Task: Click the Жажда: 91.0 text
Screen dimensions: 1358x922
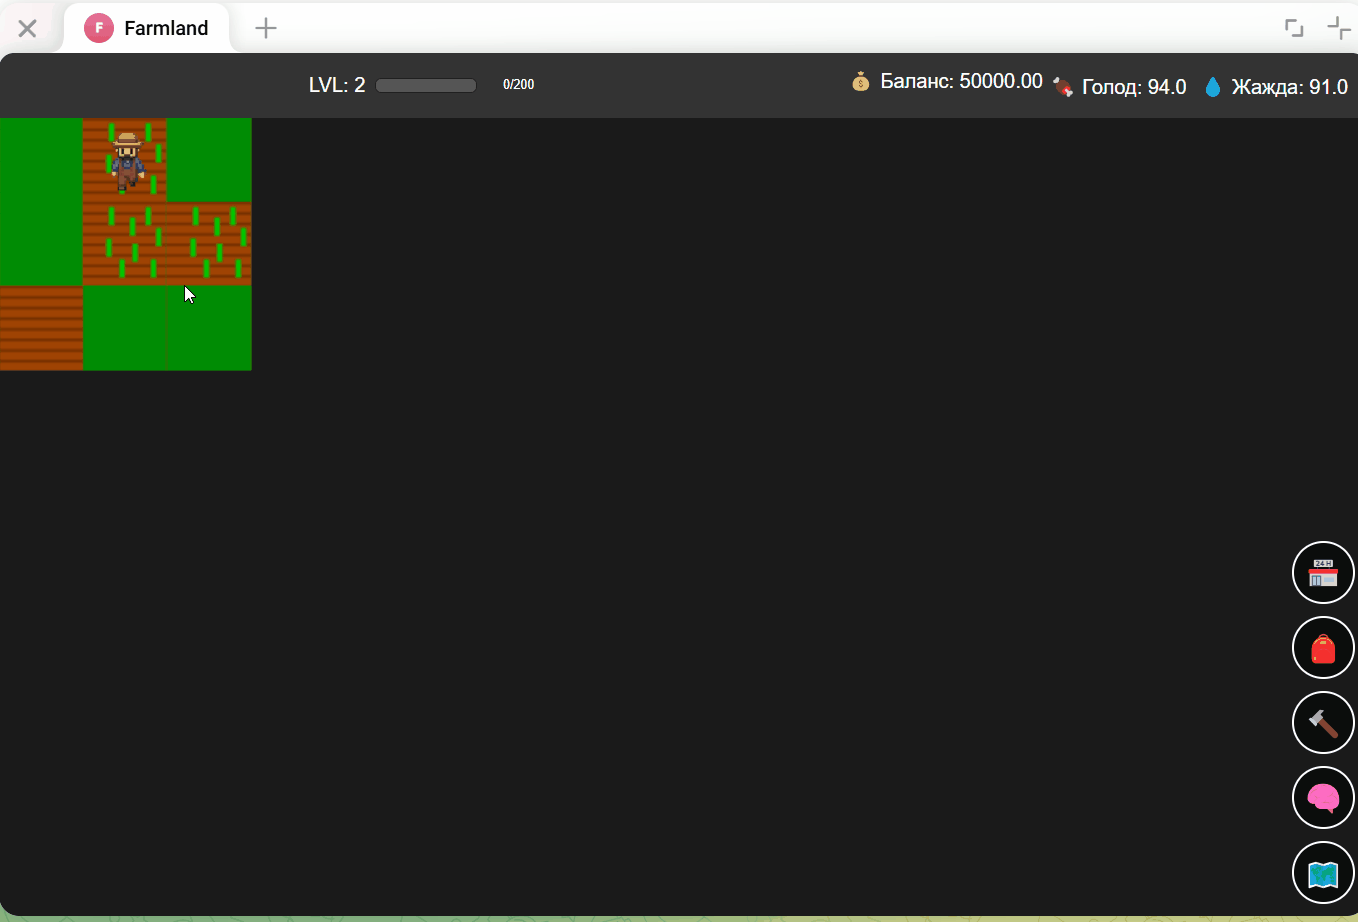Action: pos(1290,87)
